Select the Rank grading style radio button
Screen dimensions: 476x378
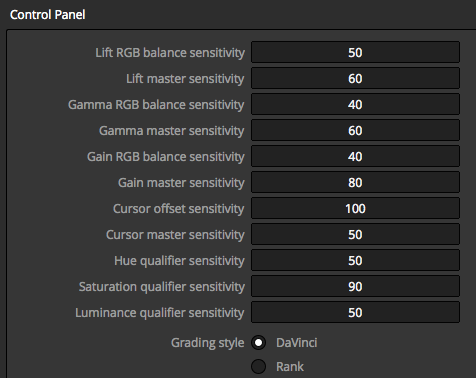click(x=258, y=367)
